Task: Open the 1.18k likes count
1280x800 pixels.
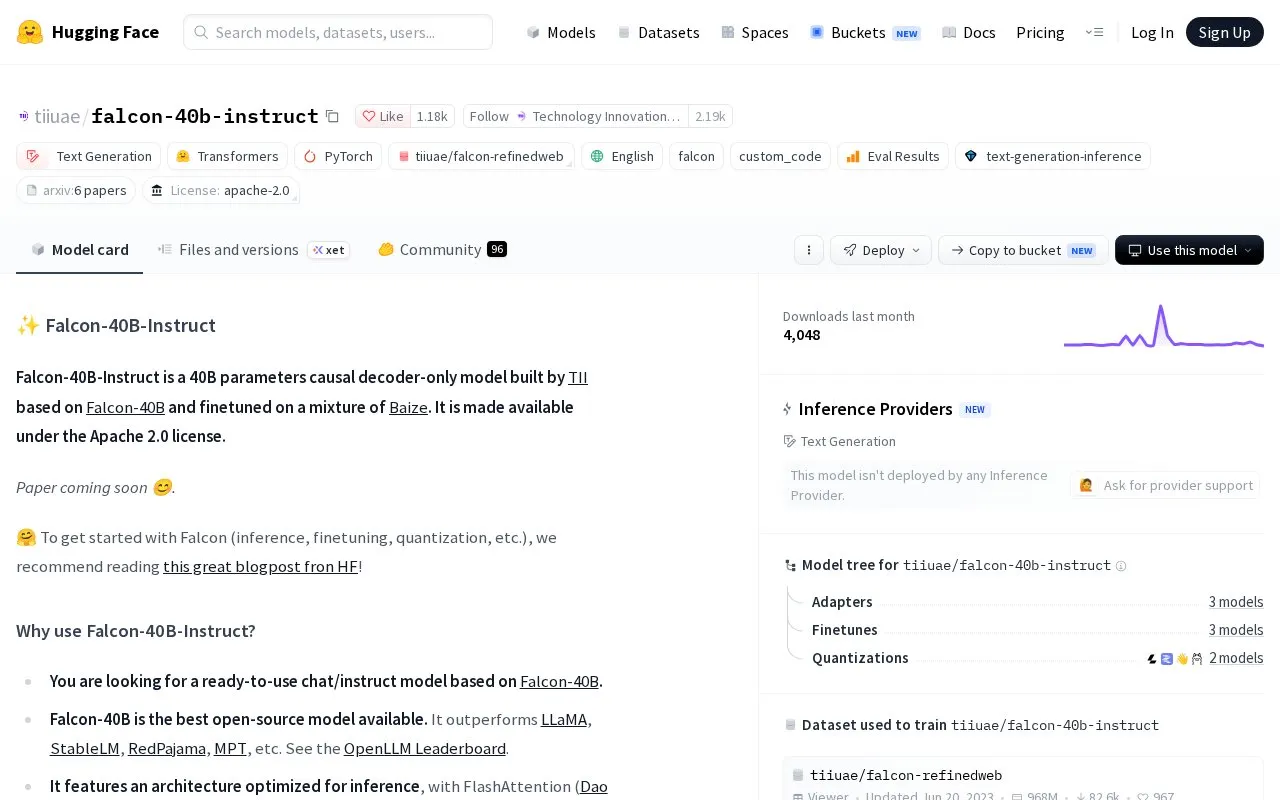Action: 432,116
